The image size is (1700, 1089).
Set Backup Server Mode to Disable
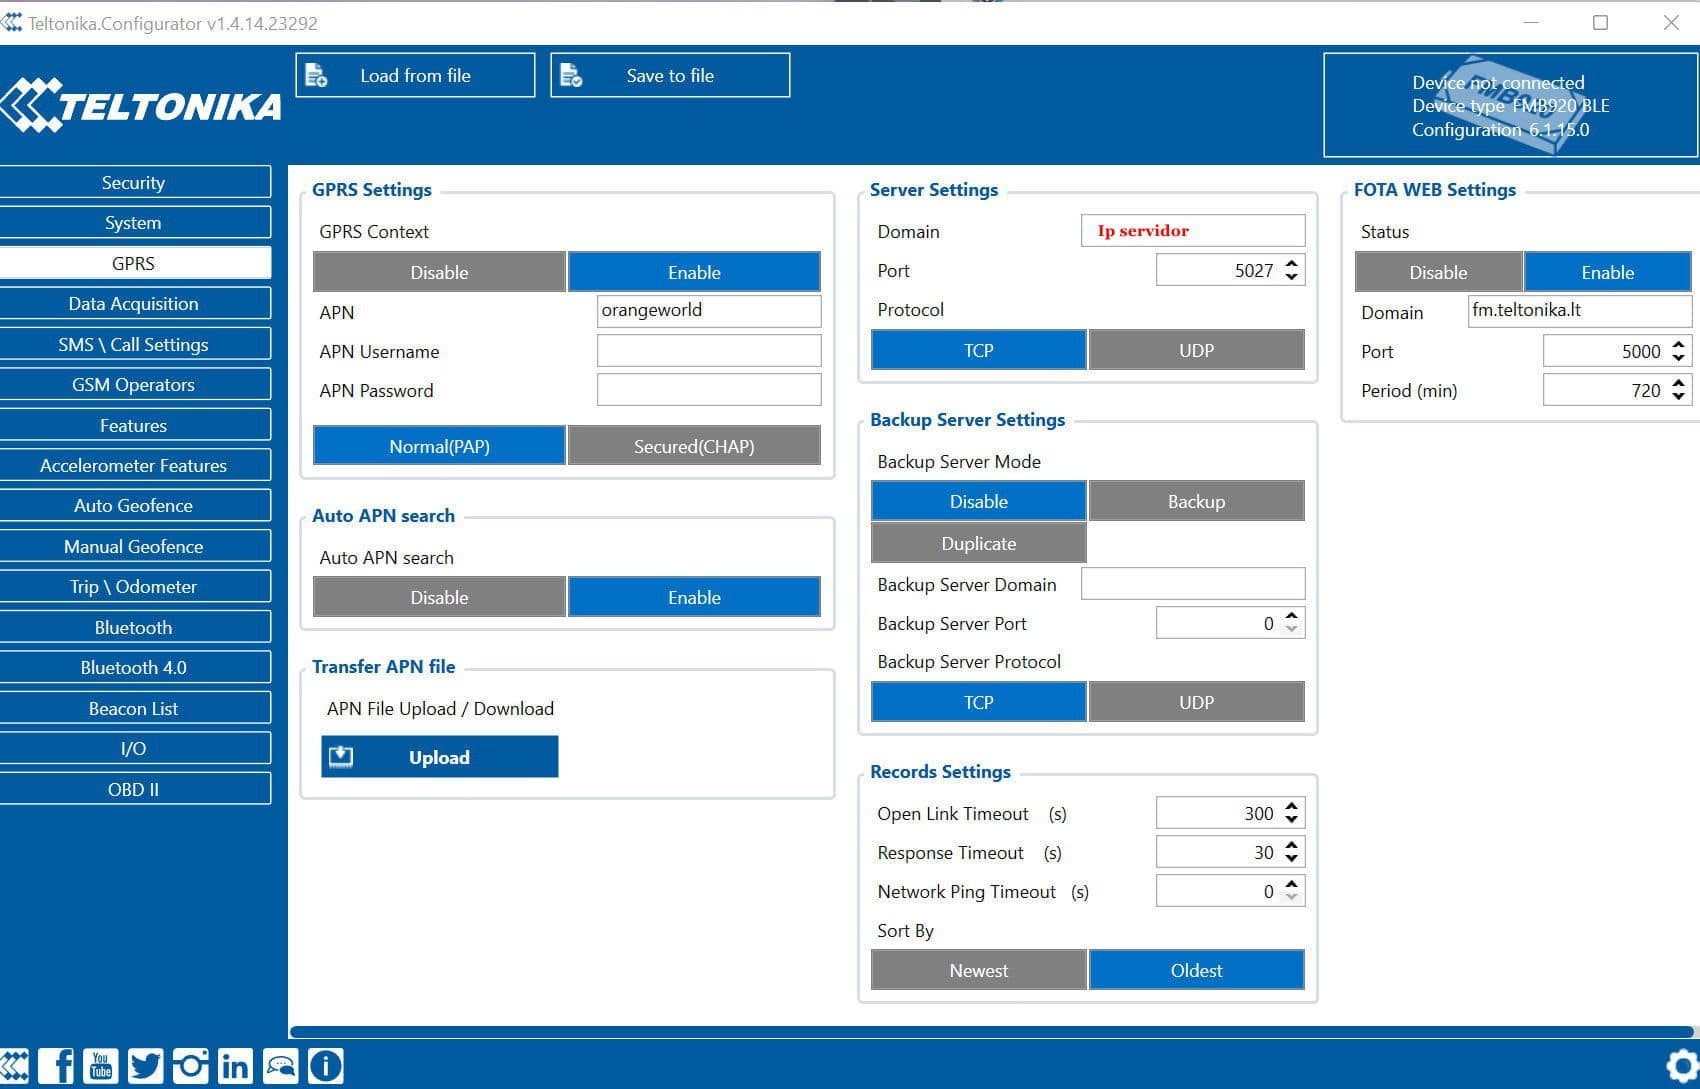(978, 501)
